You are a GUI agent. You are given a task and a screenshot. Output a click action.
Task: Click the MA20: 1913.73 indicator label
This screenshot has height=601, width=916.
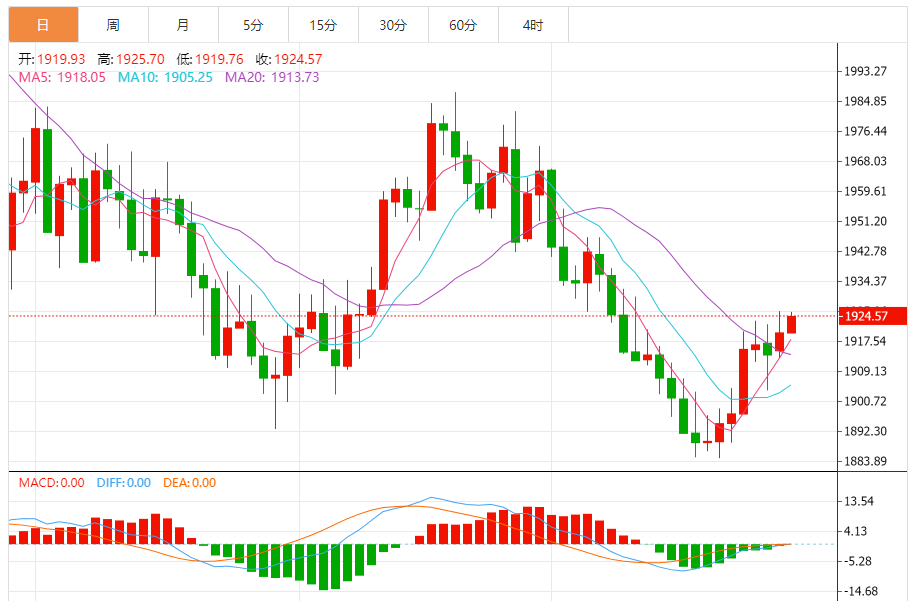click(x=272, y=77)
